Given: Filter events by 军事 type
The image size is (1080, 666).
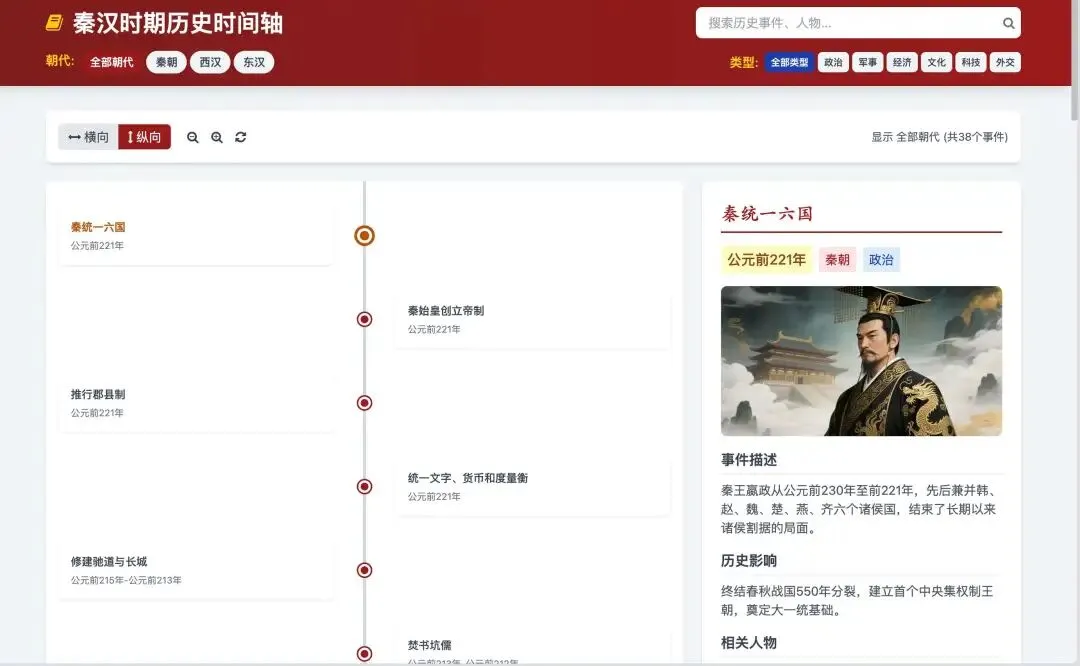Looking at the screenshot, I should tap(868, 62).
